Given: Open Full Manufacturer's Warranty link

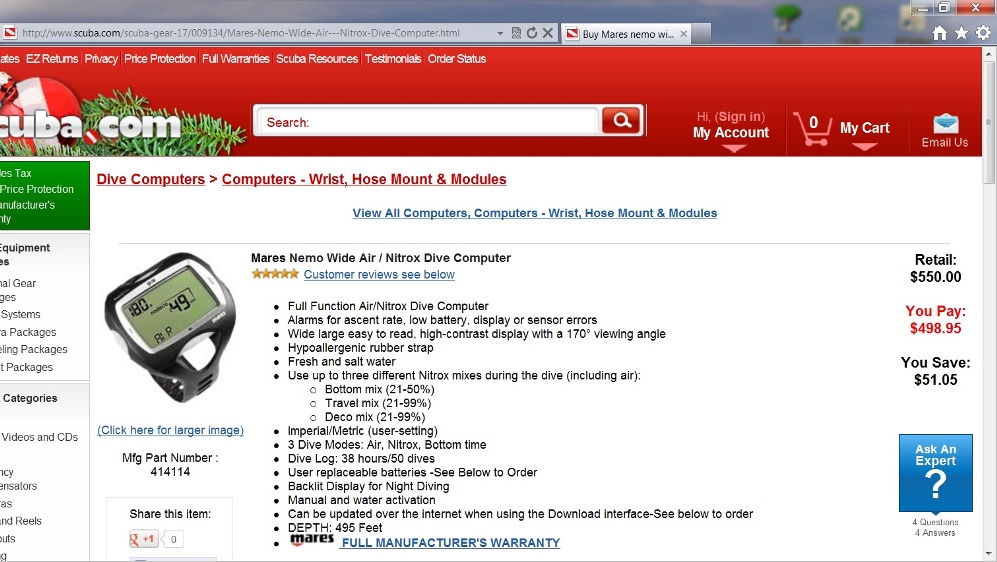Looking at the screenshot, I should click(x=451, y=543).
